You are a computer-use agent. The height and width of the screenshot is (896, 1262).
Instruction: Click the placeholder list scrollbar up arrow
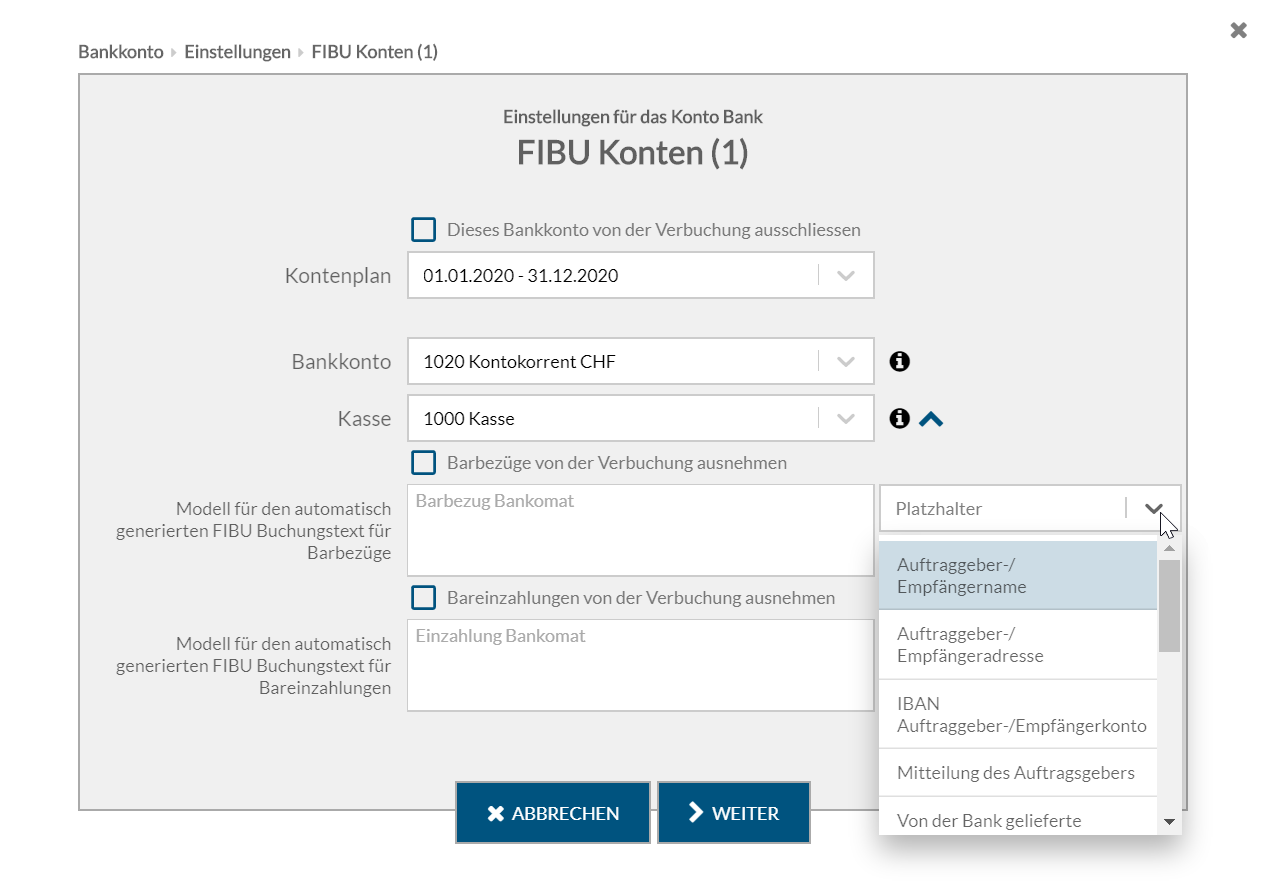pyautogui.click(x=1169, y=549)
